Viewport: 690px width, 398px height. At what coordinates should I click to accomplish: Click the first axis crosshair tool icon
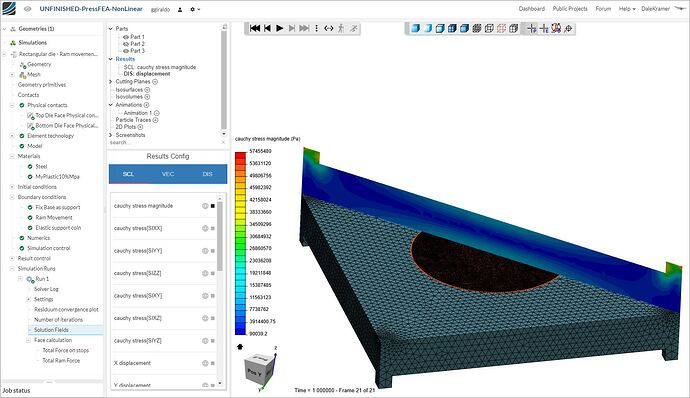(x=532, y=29)
